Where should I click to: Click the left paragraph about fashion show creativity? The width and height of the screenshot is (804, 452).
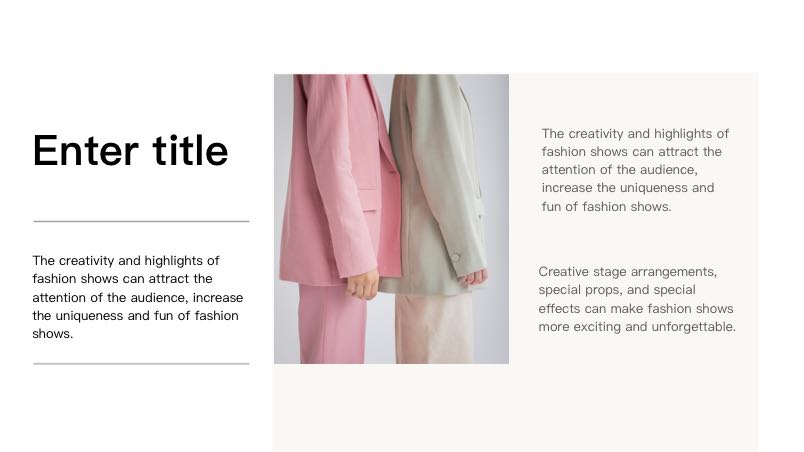pos(137,297)
